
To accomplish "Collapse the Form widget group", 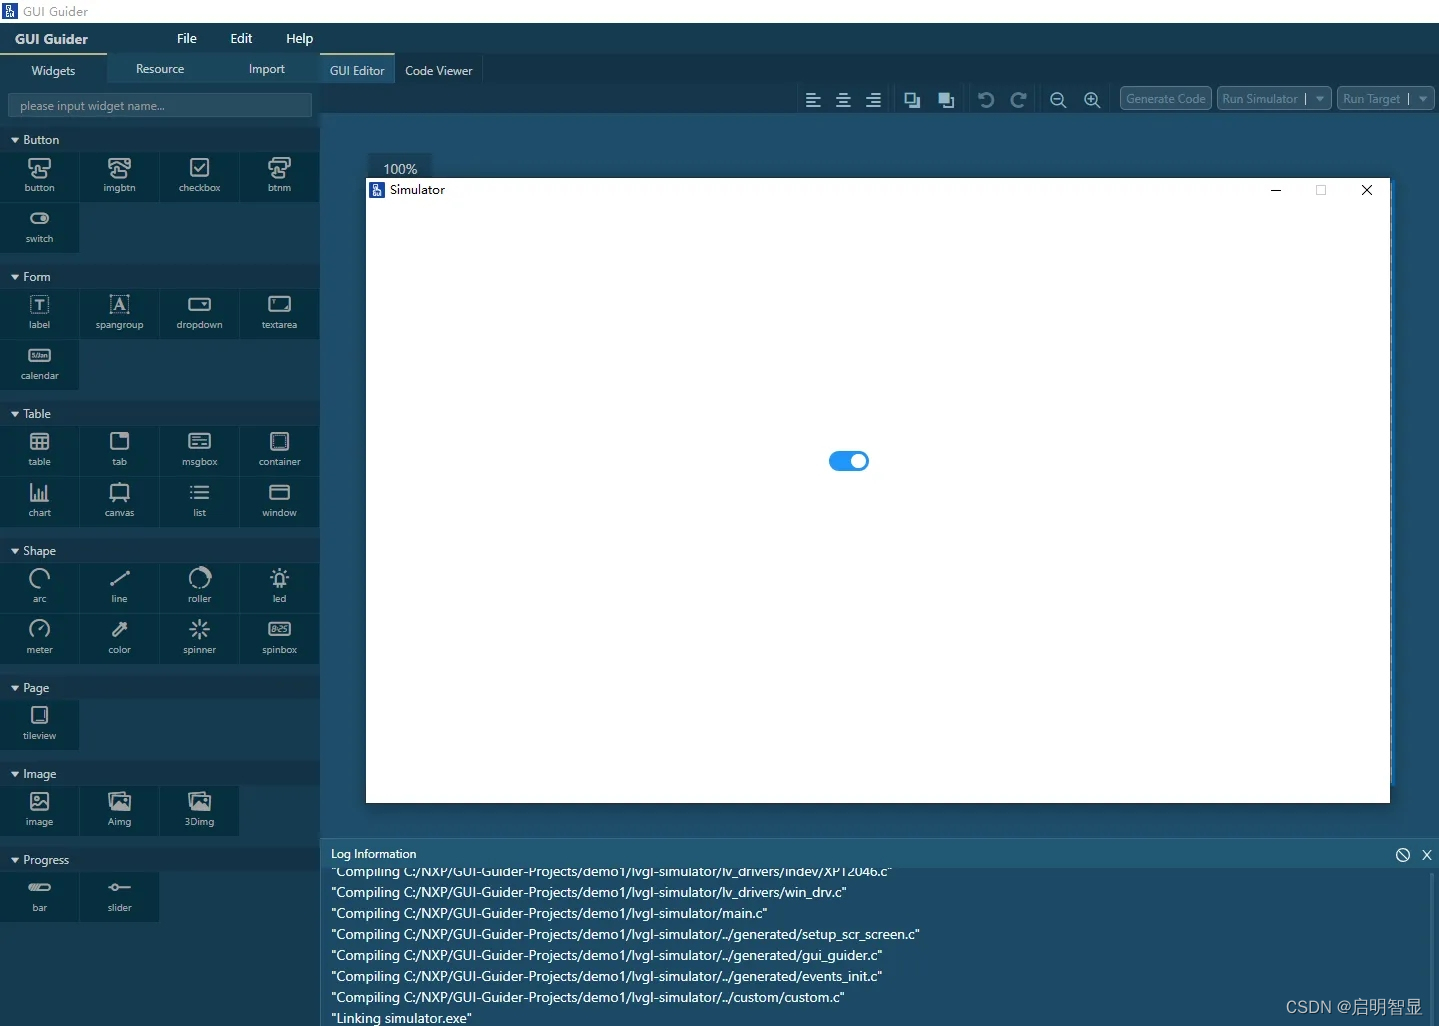I will (x=15, y=277).
